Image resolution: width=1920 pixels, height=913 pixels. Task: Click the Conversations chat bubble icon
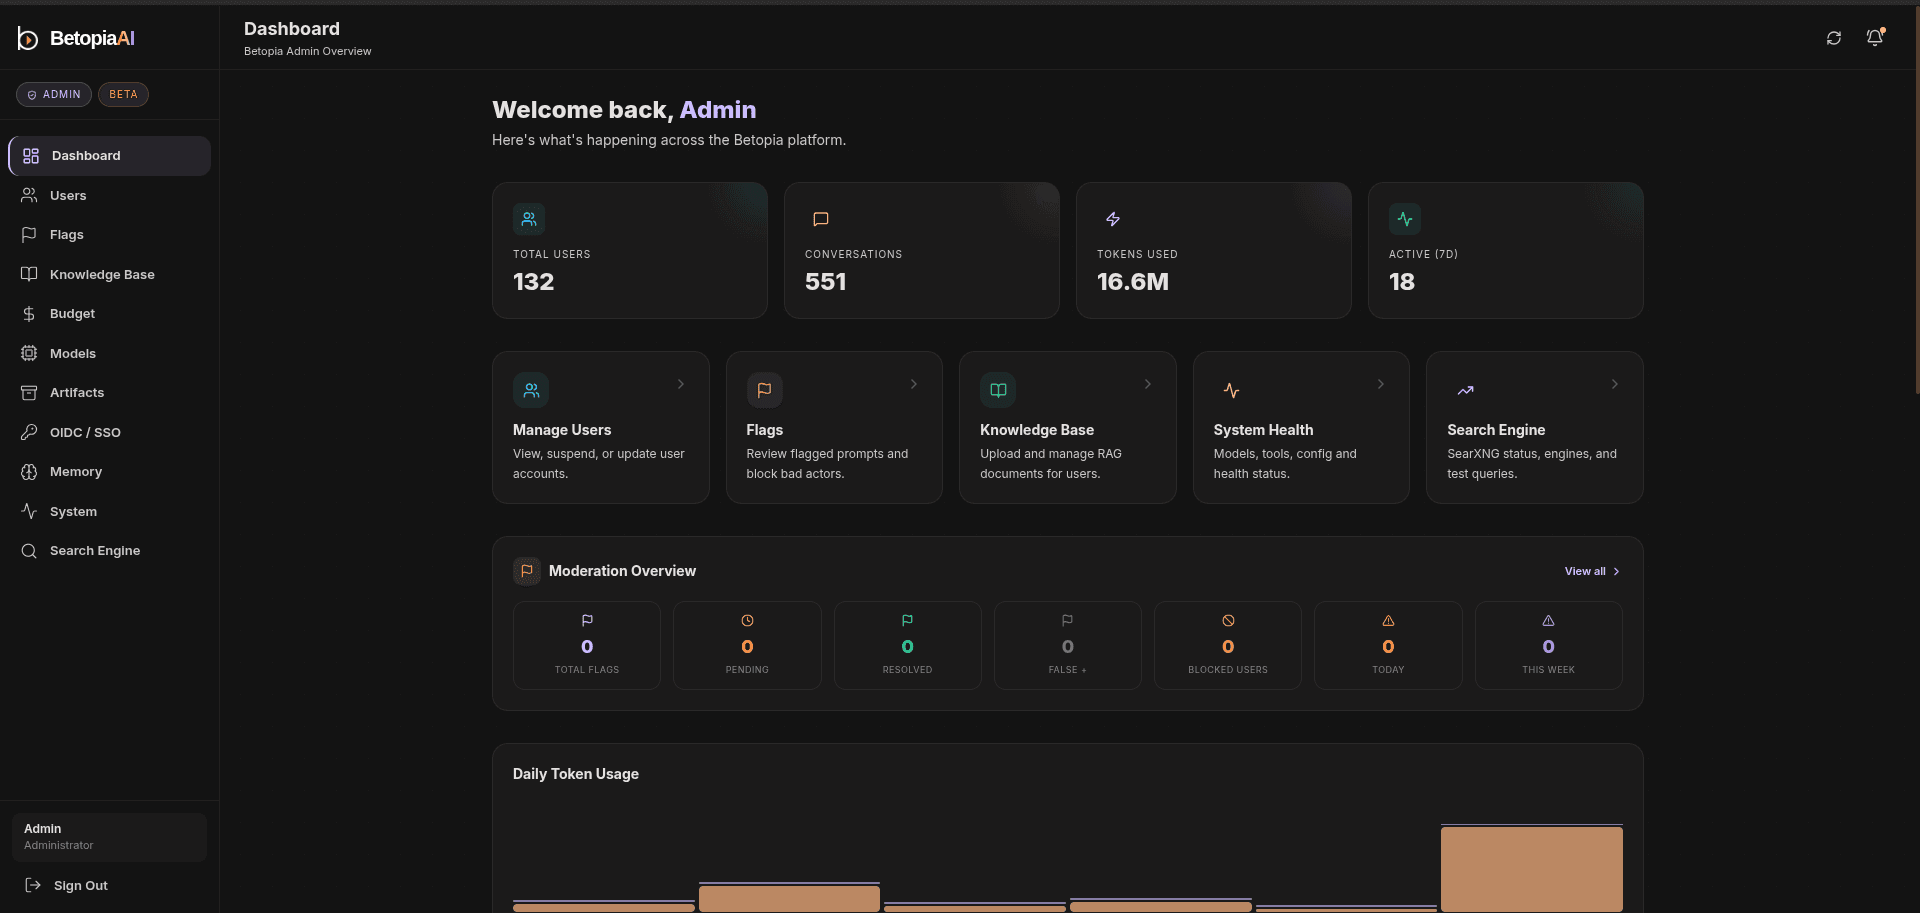821,219
